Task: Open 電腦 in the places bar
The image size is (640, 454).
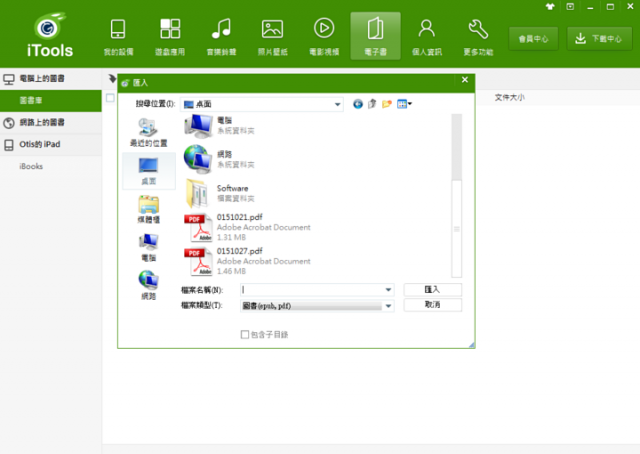Action: (x=149, y=248)
